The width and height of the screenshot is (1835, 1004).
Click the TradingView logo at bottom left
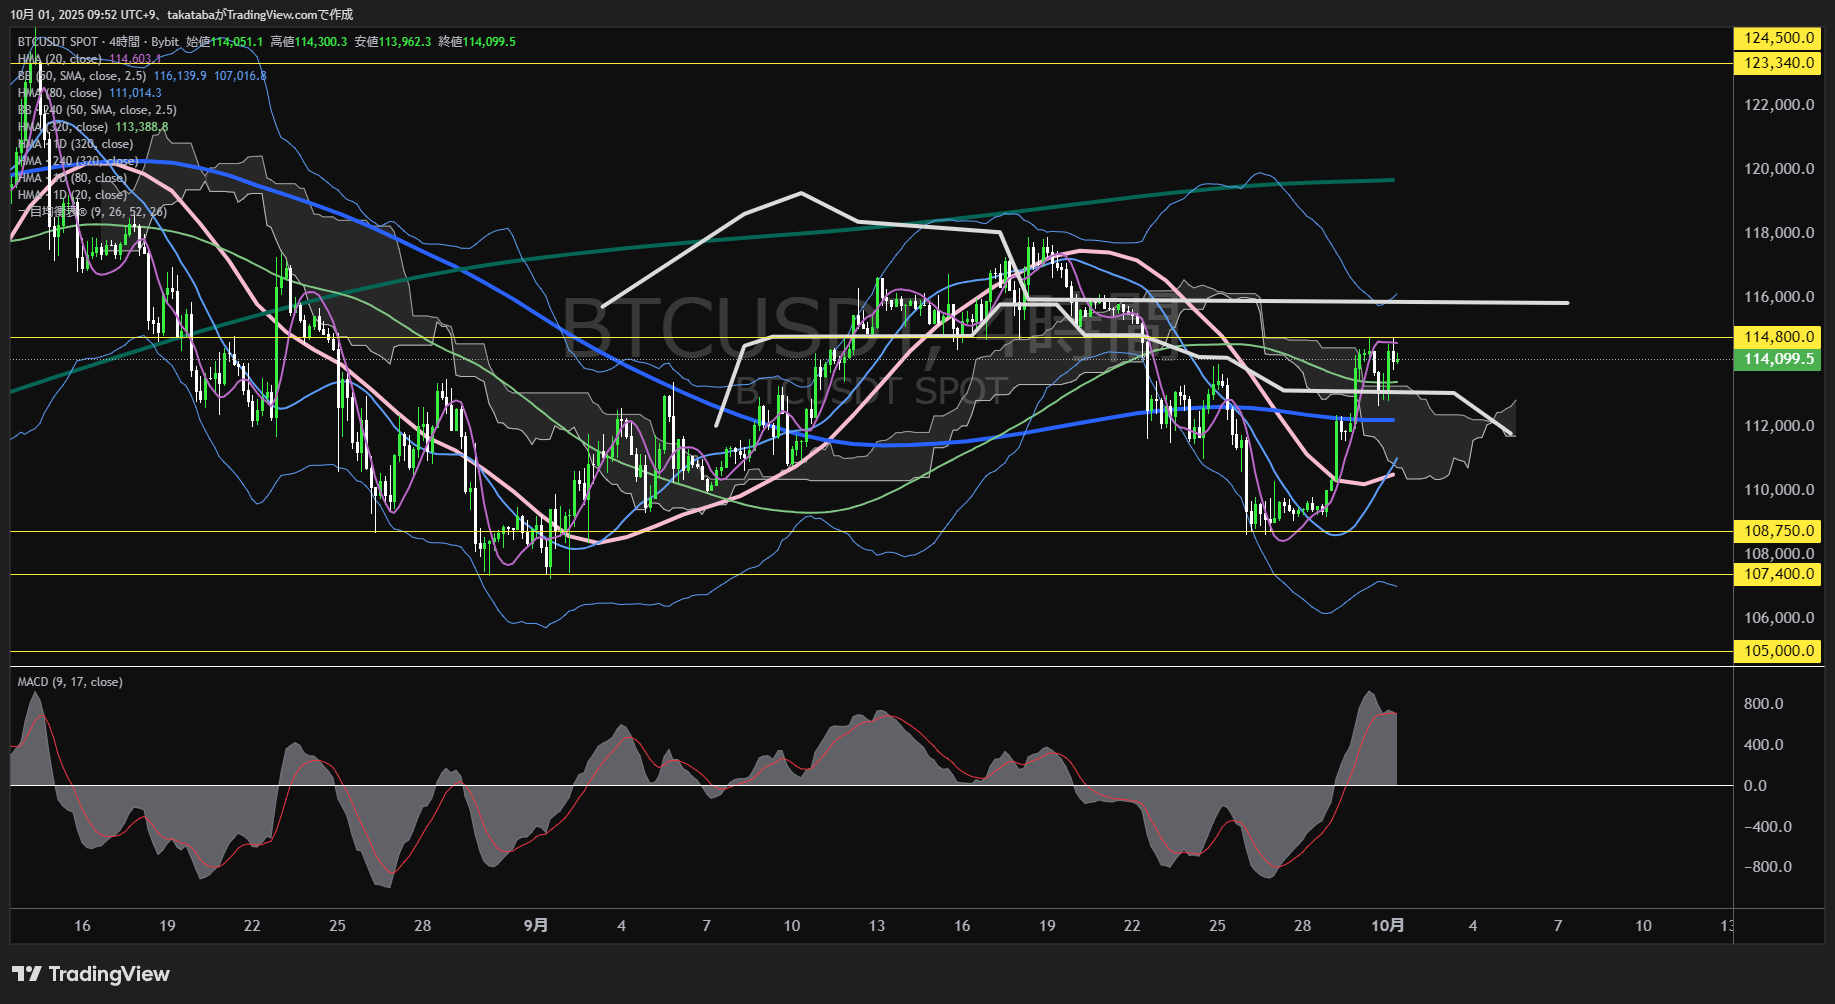91,974
